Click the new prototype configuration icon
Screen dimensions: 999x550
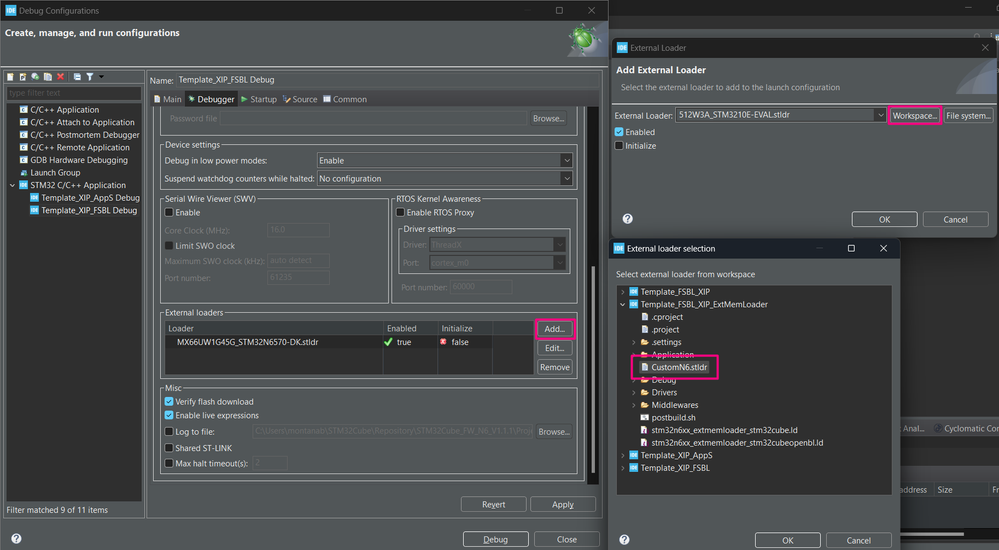tap(23, 76)
